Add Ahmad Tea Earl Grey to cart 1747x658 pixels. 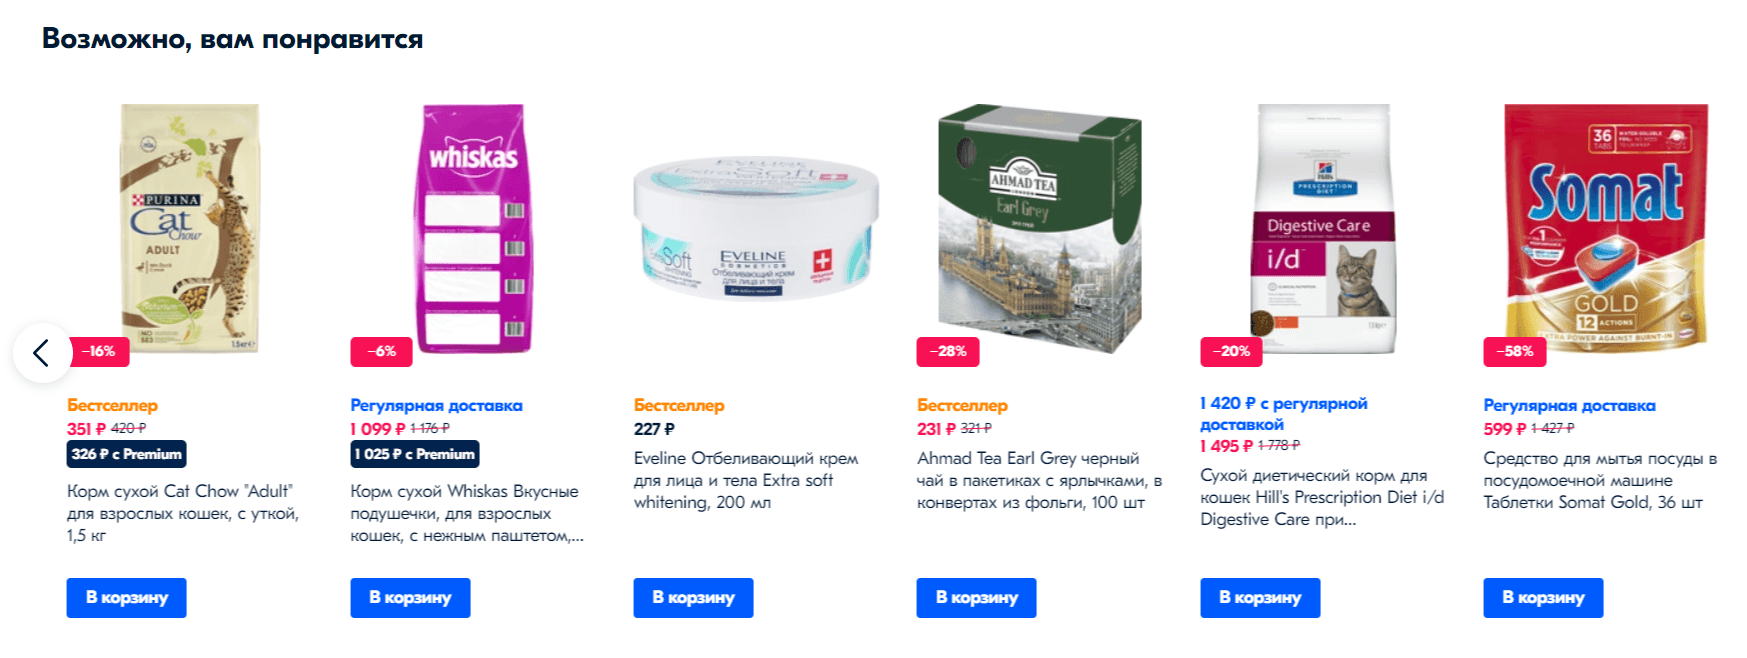976,597
